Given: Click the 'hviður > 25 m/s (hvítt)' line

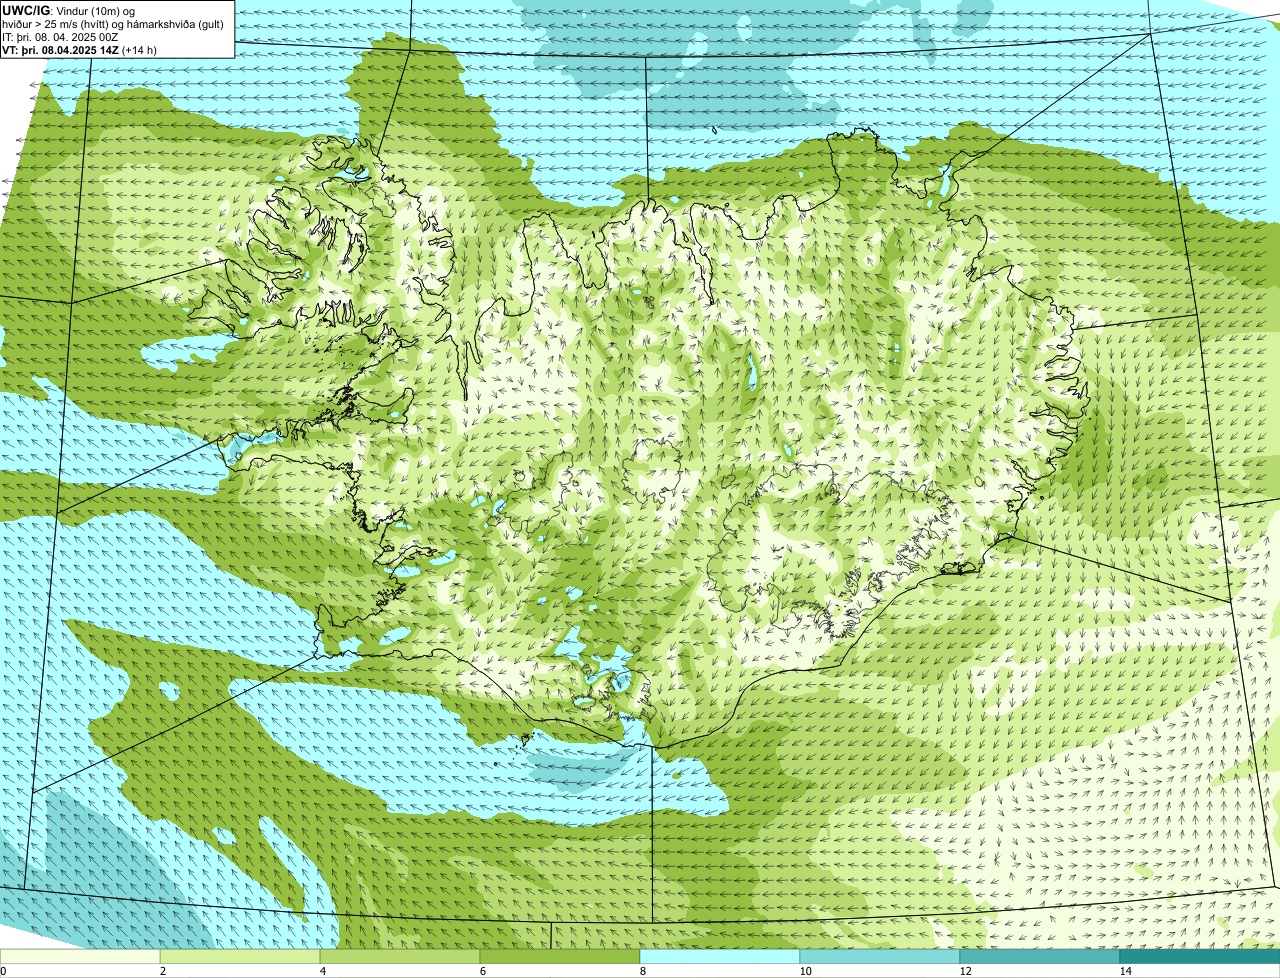Looking at the screenshot, I should tap(113, 23).
